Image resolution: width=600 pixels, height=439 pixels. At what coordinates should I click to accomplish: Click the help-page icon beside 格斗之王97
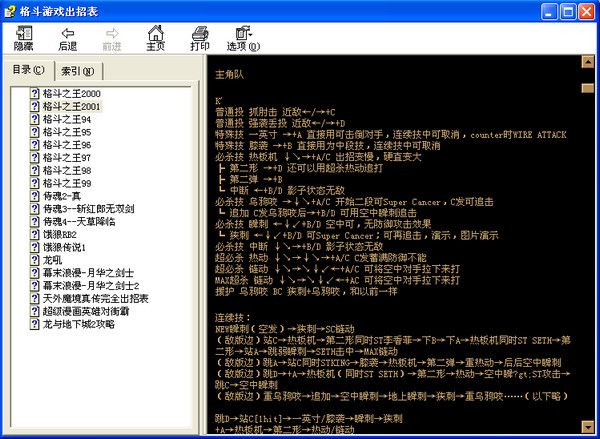pyautogui.click(x=35, y=157)
